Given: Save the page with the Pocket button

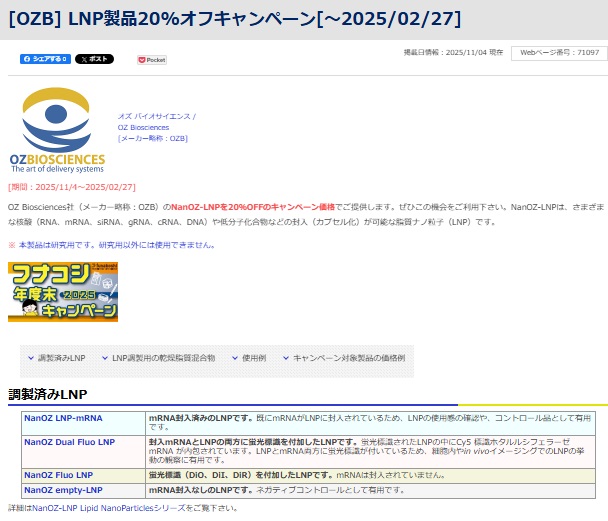Looking at the screenshot, I should point(152,60).
